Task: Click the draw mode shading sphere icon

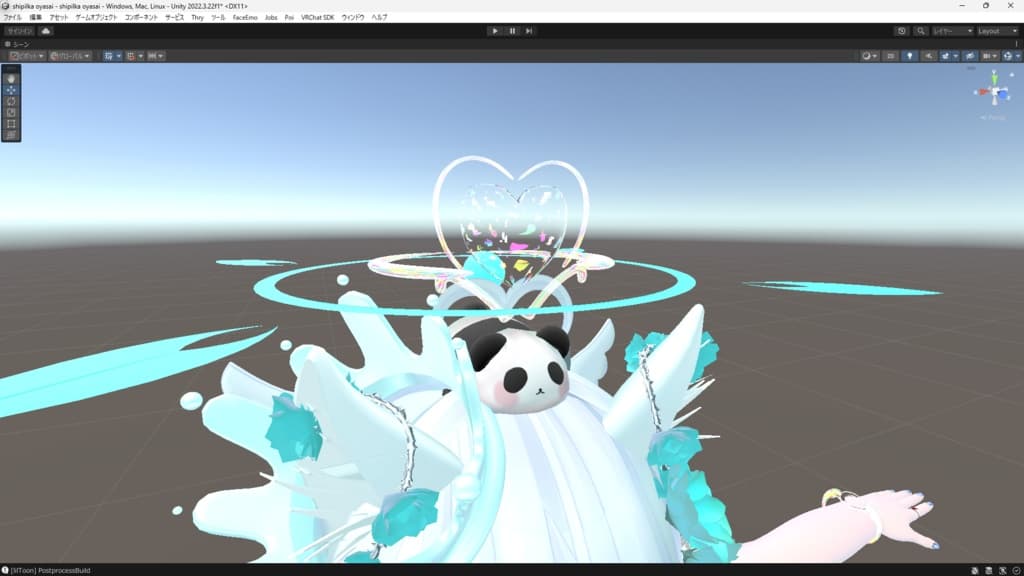Action: (866, 56)
